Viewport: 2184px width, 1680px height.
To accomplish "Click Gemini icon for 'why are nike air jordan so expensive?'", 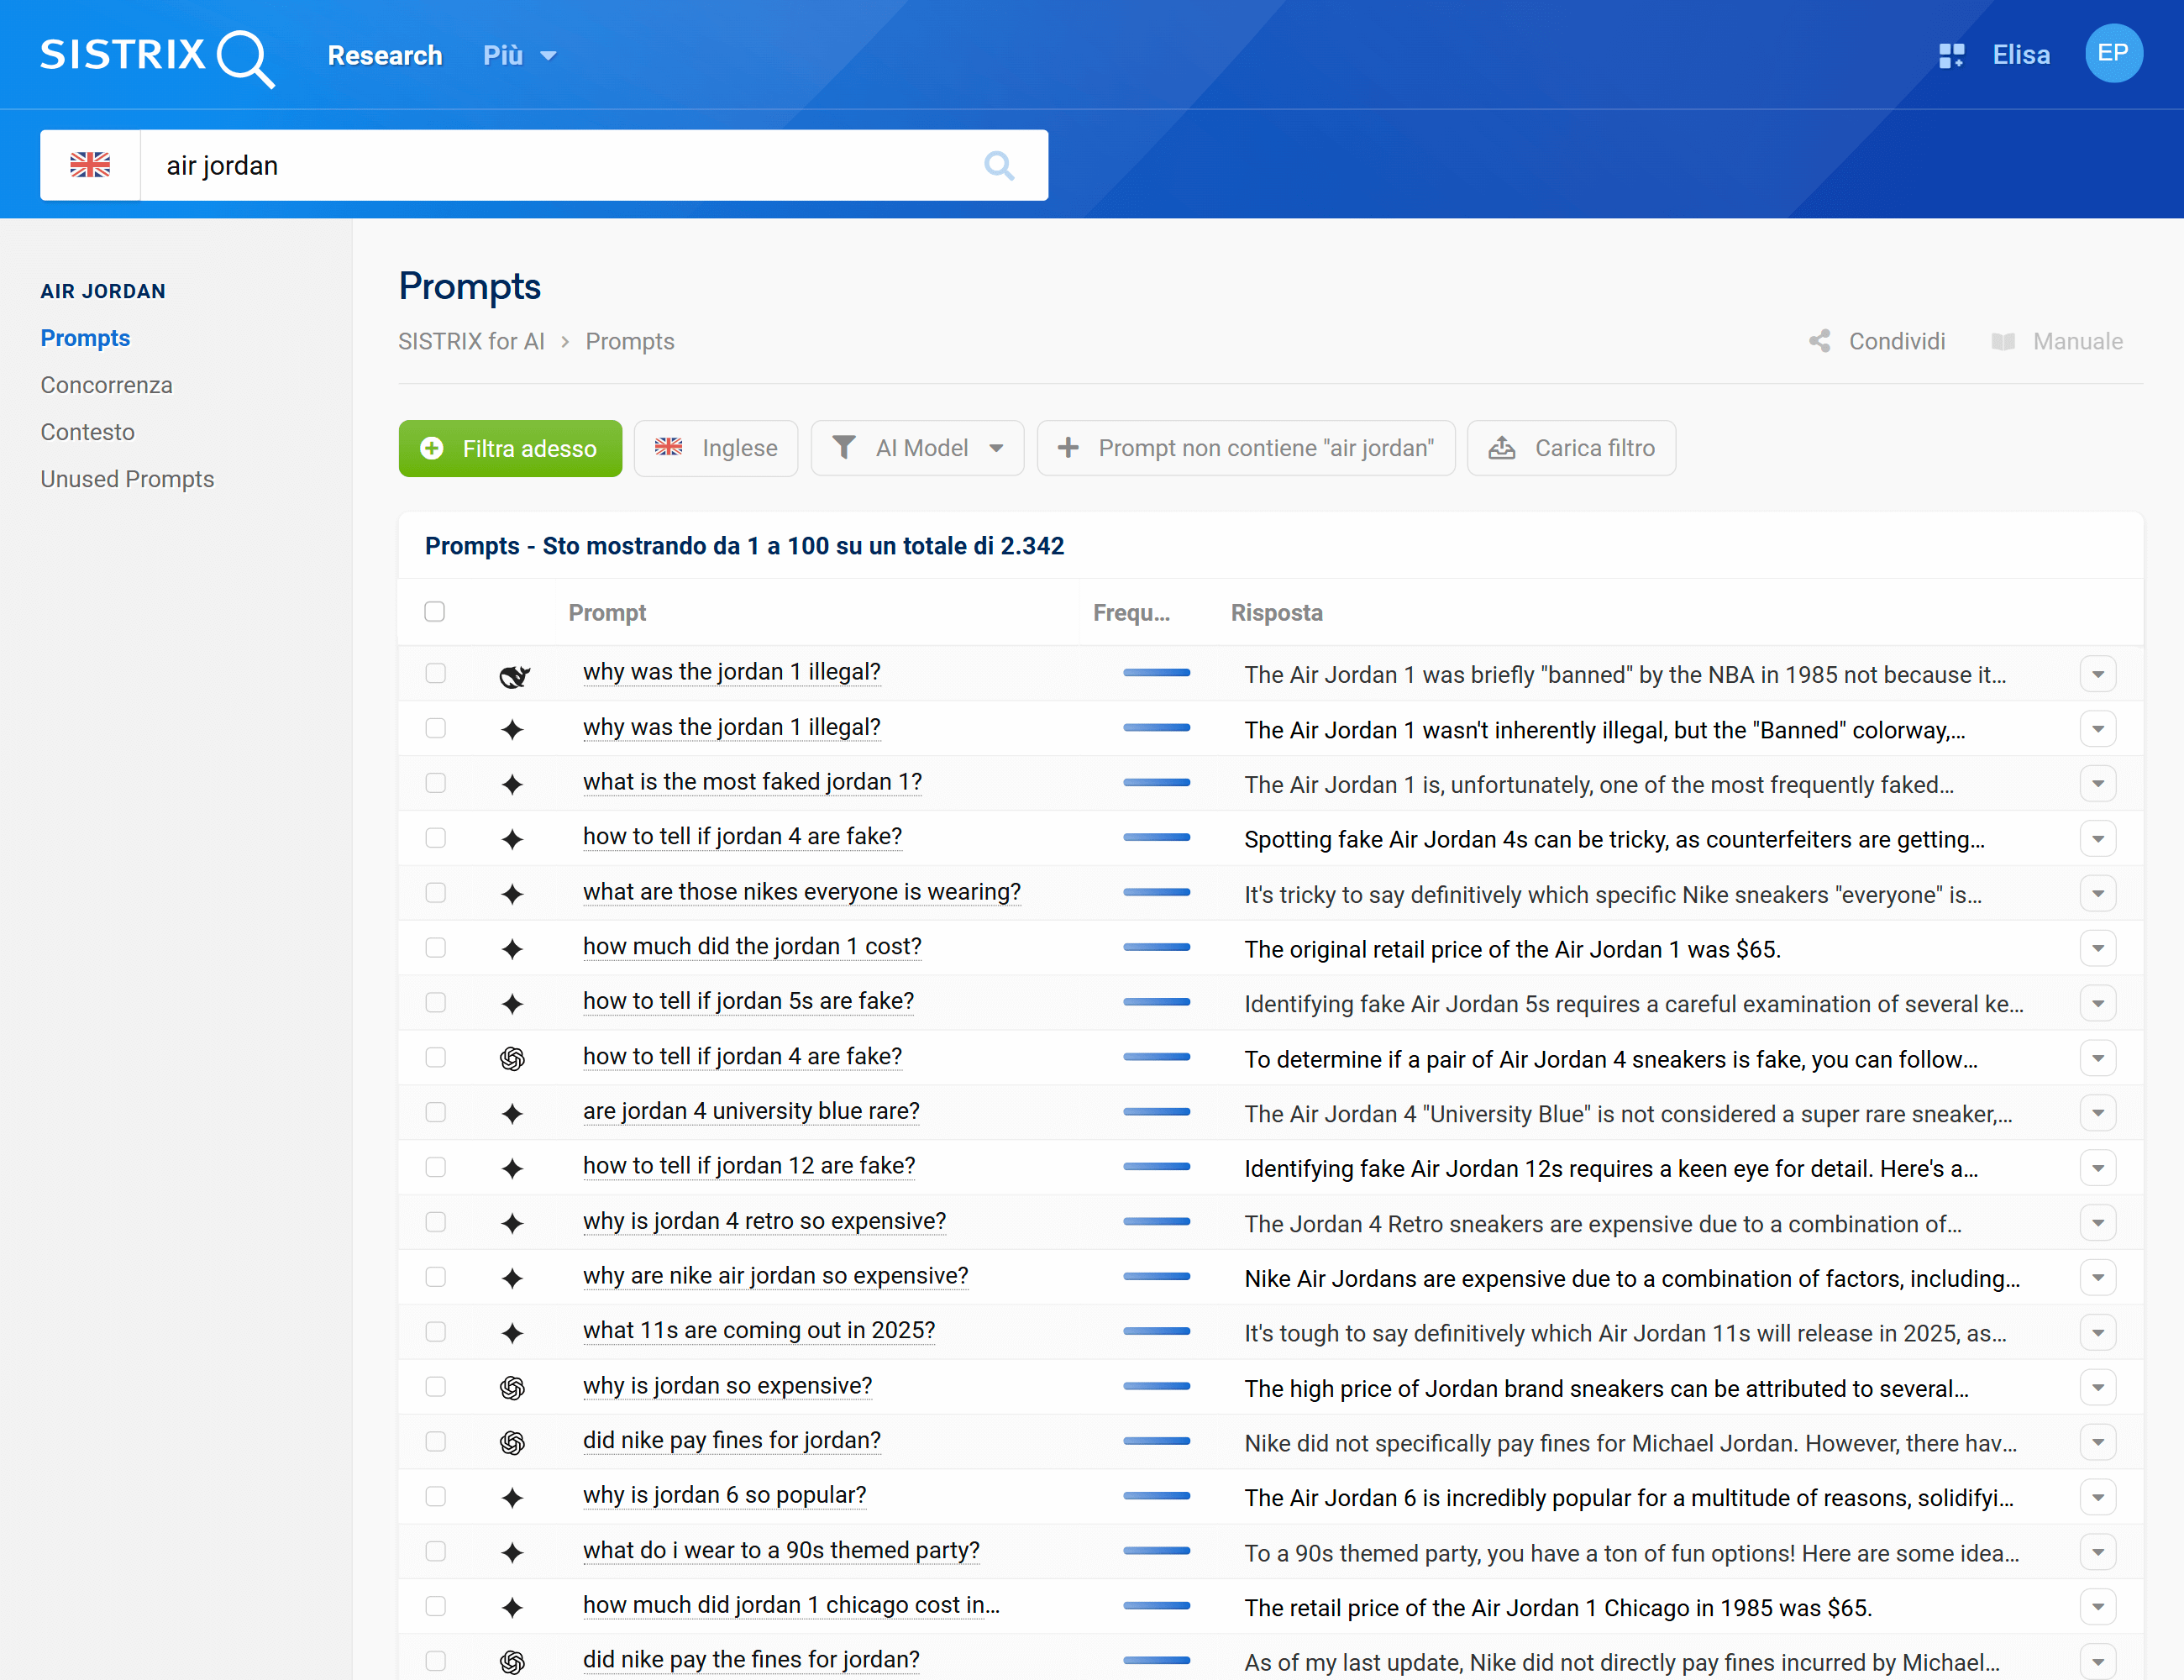I will (512, 1278).
